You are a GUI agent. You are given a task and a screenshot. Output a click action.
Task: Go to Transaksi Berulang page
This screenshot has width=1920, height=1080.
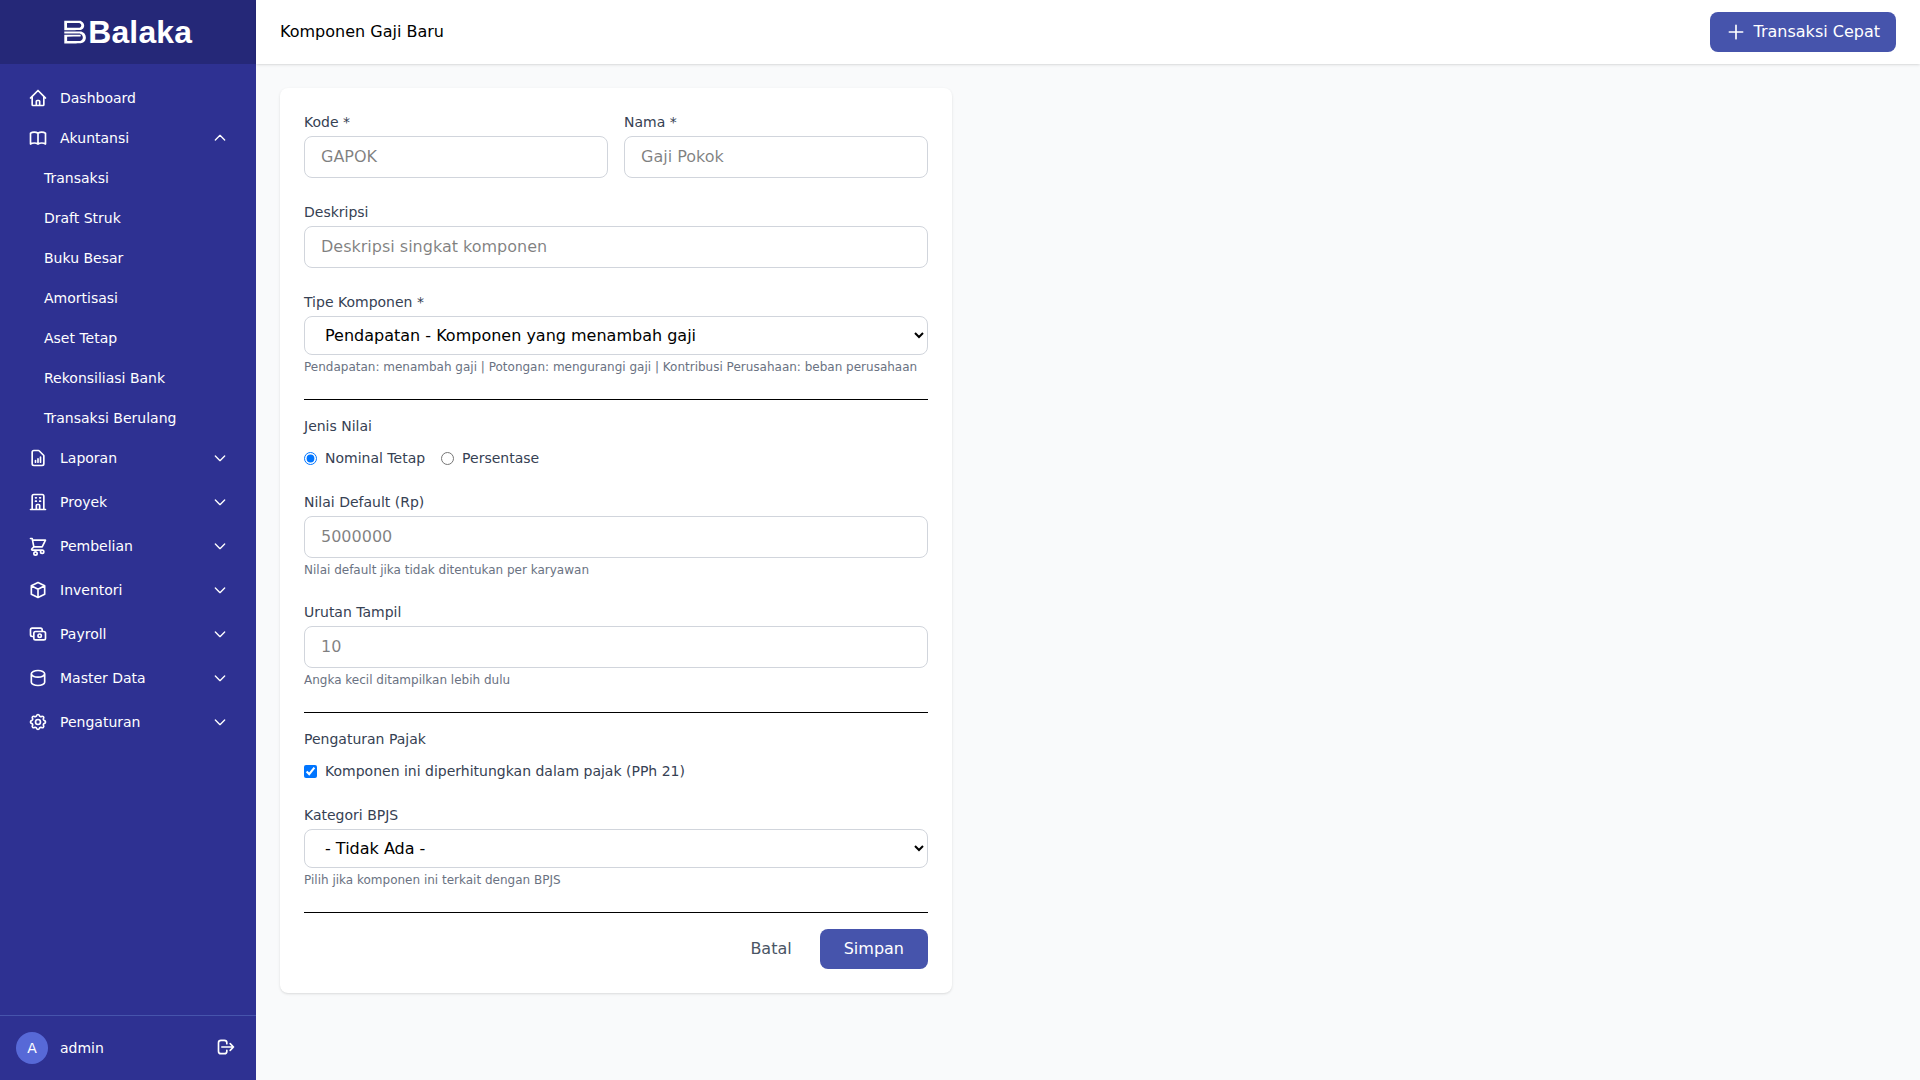110,418
